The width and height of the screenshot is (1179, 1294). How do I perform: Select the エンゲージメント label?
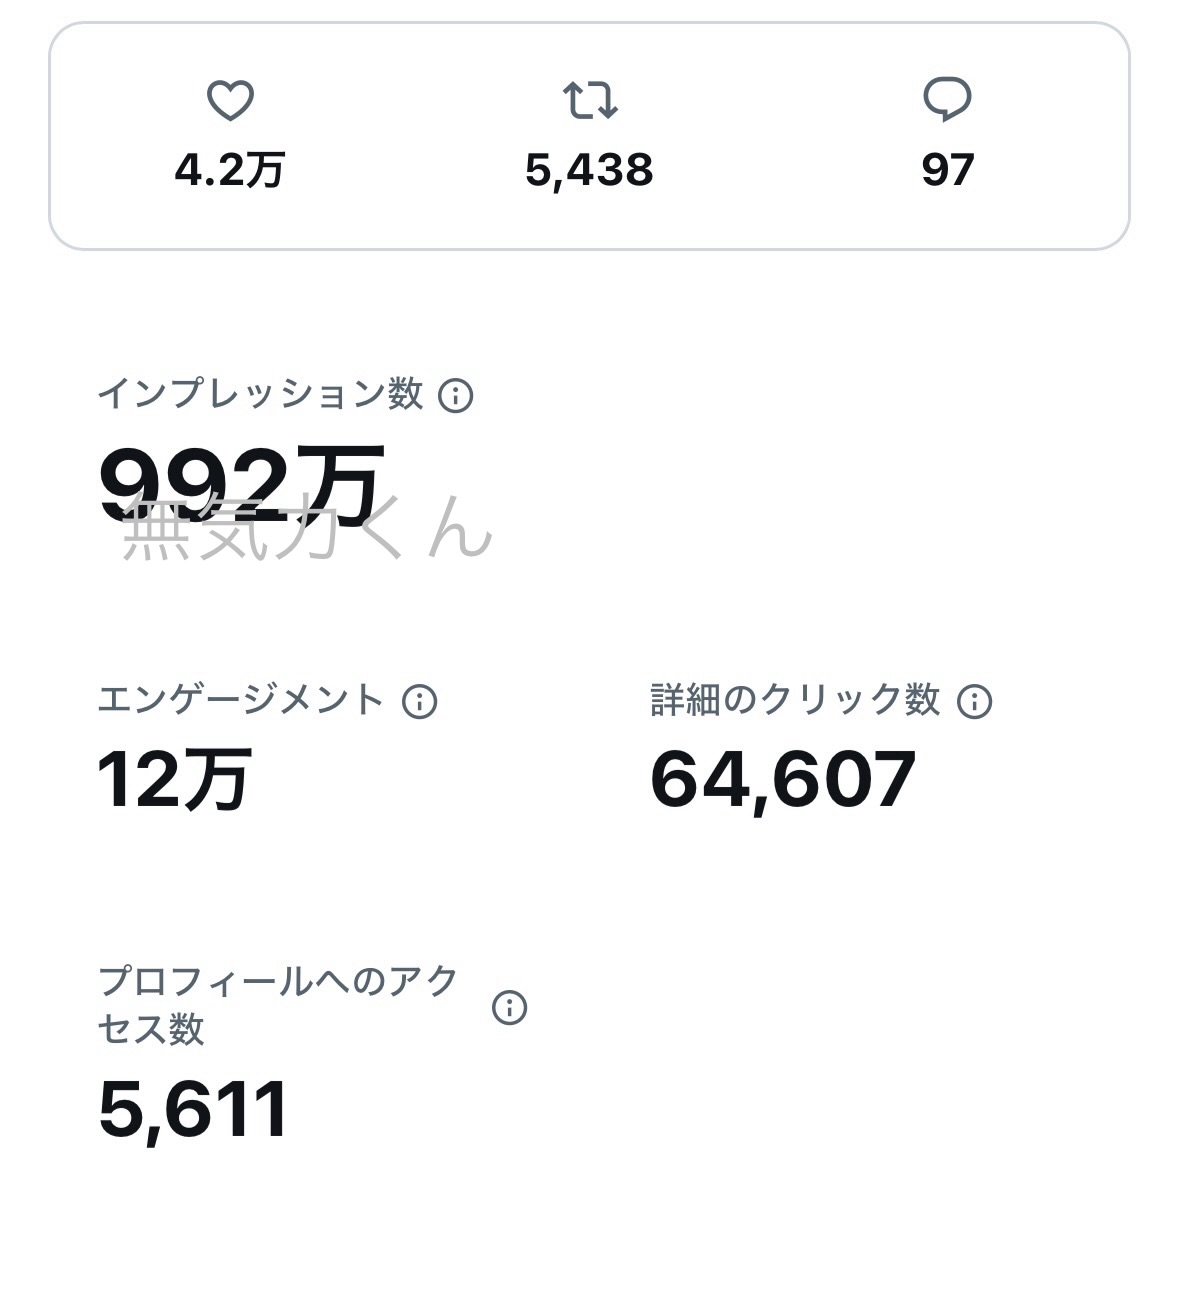(x=241, y=700)
